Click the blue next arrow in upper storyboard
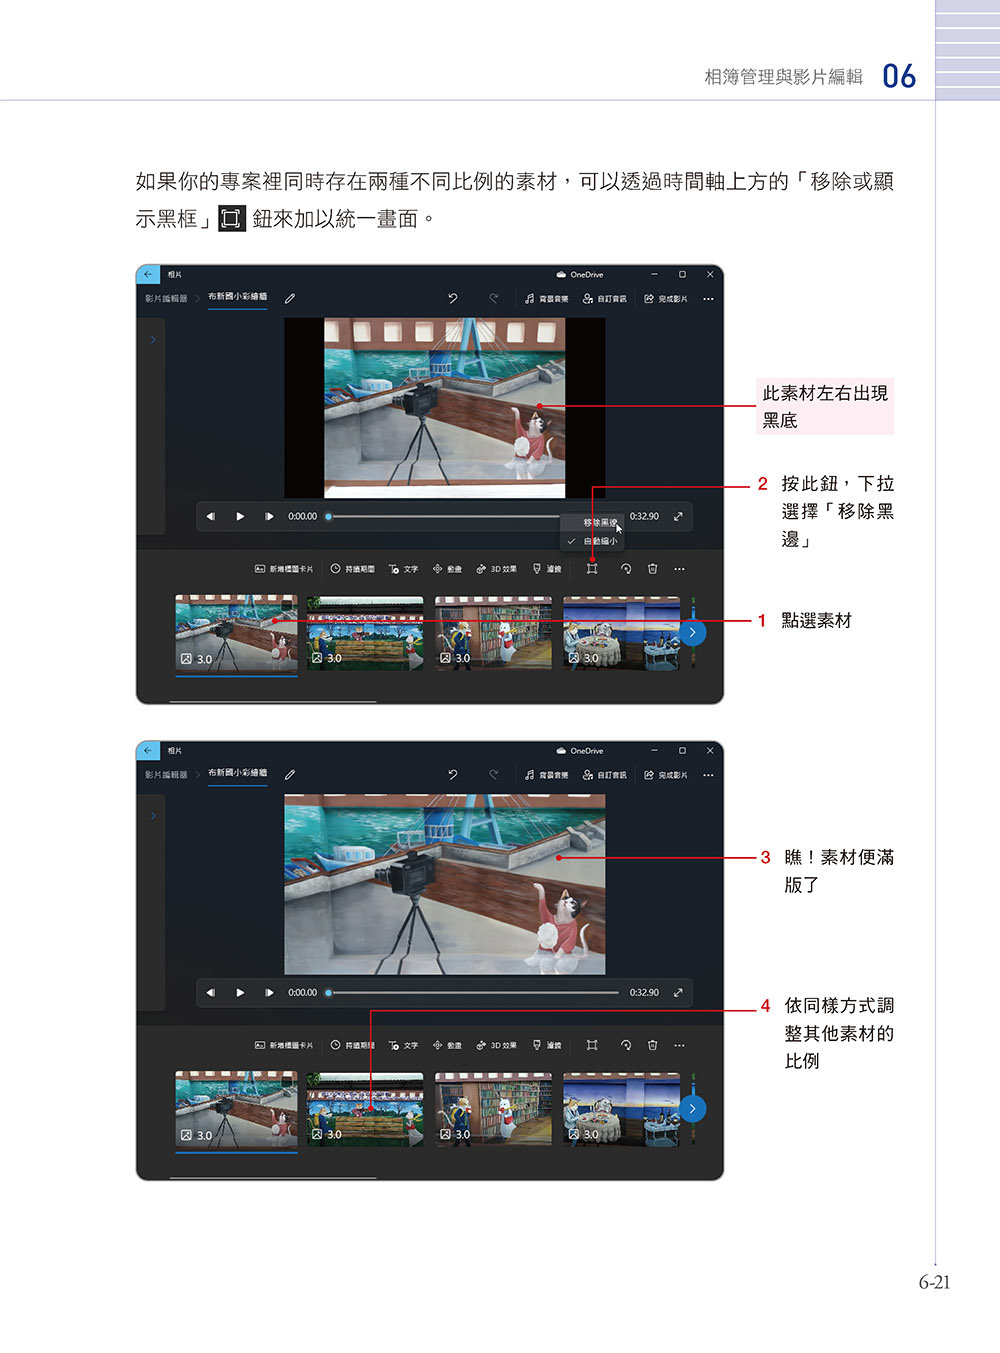This screenshot has height=1353, width=1000. click(693, 632)
